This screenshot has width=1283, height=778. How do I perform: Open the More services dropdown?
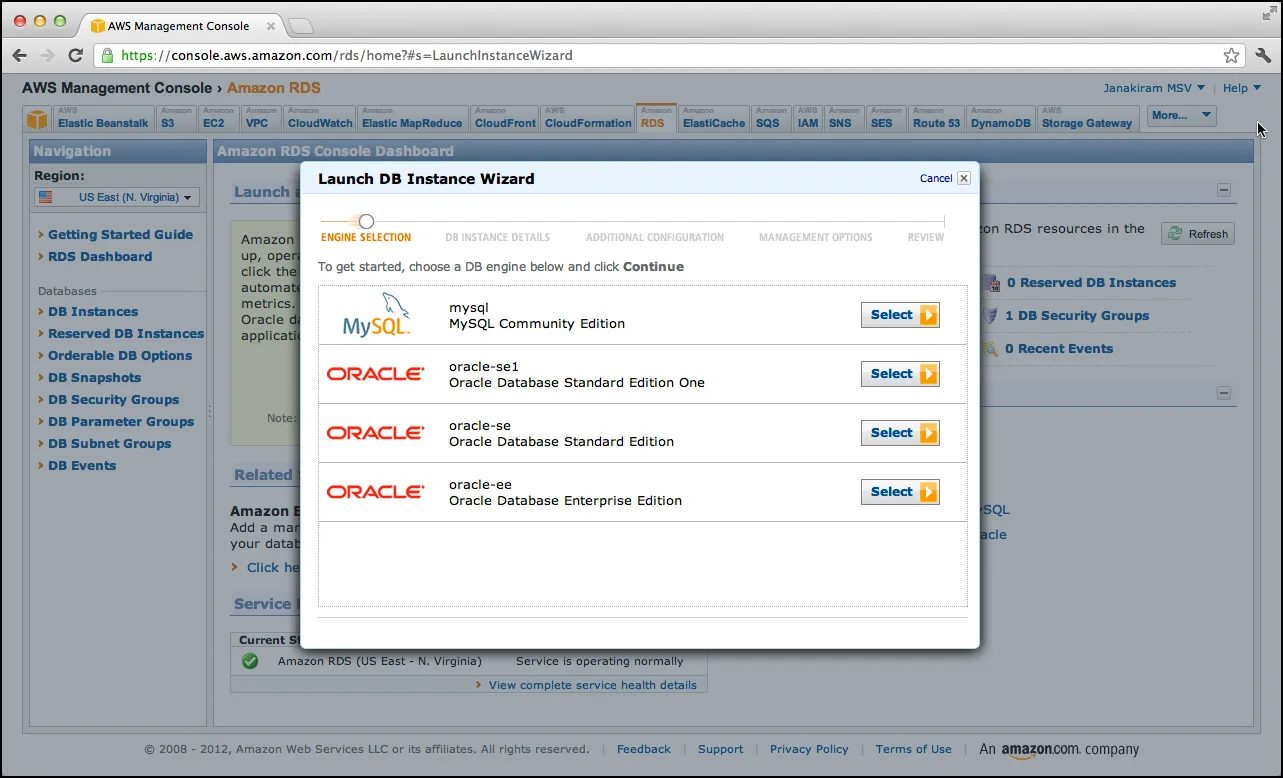[1181, 115]
